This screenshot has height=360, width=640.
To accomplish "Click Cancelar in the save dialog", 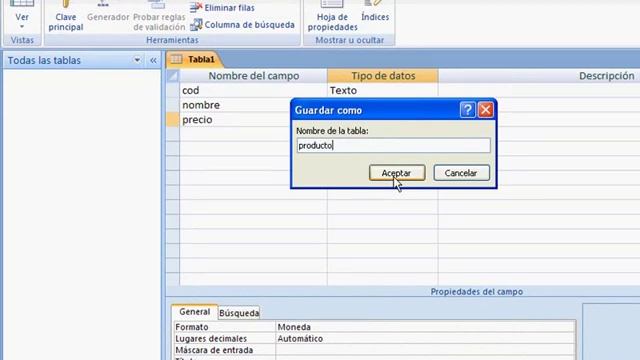I will pyautogui.click(x=461, y=173).
